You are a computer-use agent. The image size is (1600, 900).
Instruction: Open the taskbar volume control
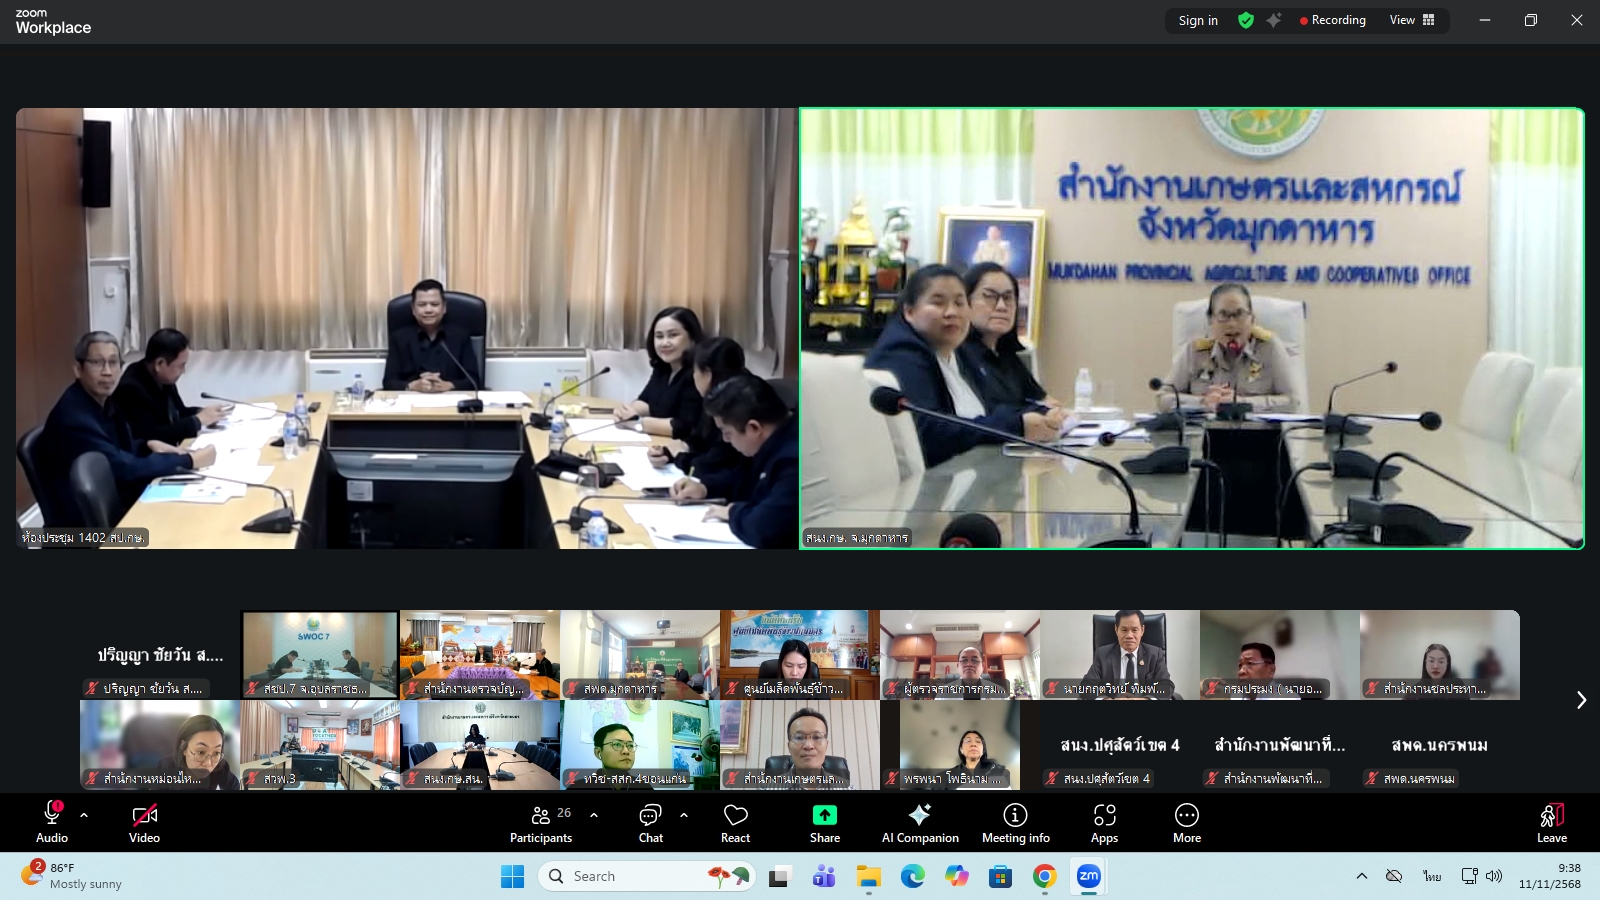pos(1494,876)
